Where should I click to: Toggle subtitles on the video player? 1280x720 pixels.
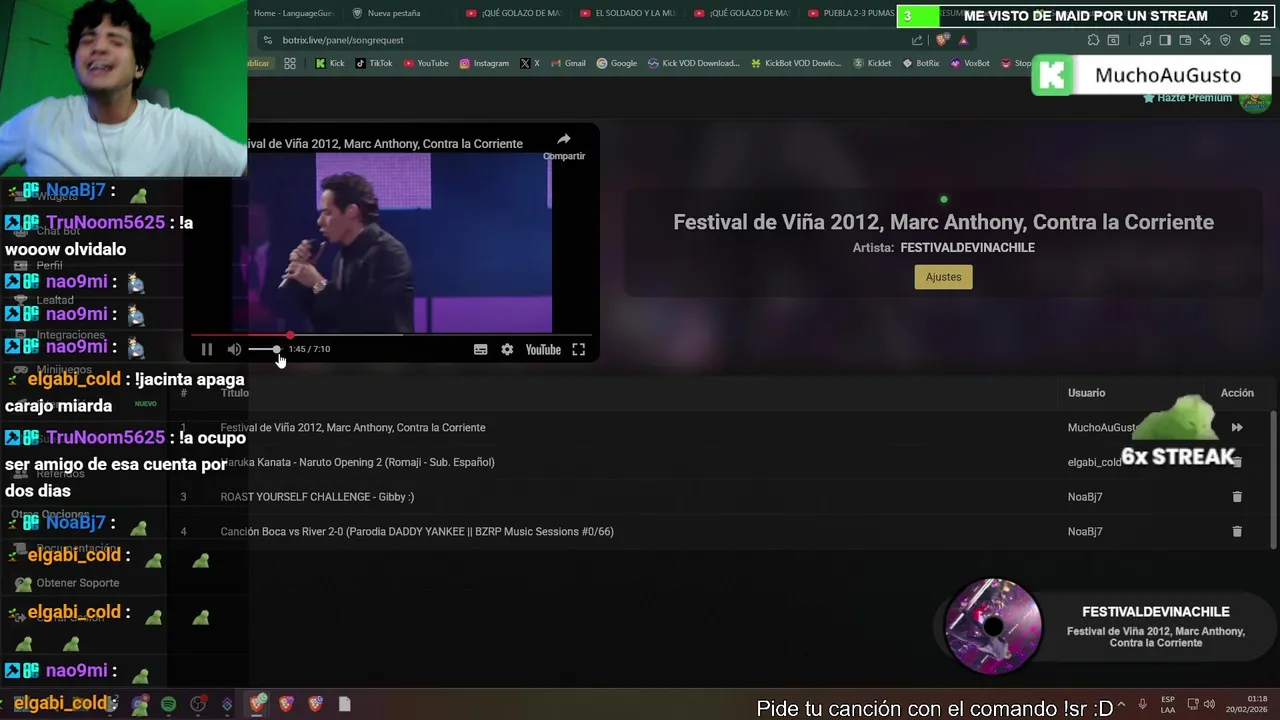pos(480,349)
